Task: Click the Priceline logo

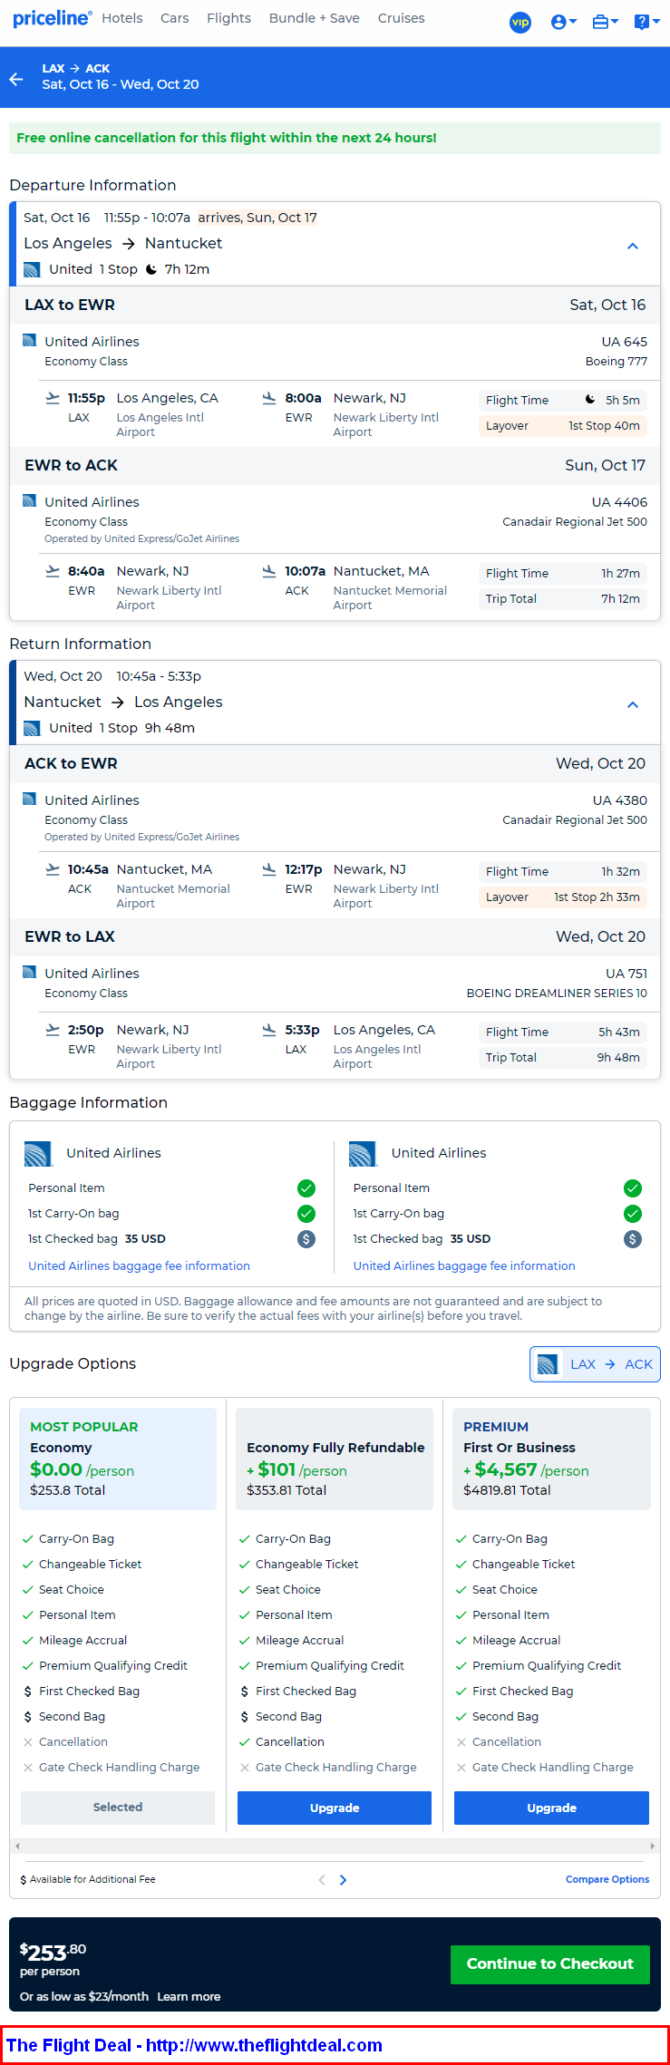Action: pos(52,18)
